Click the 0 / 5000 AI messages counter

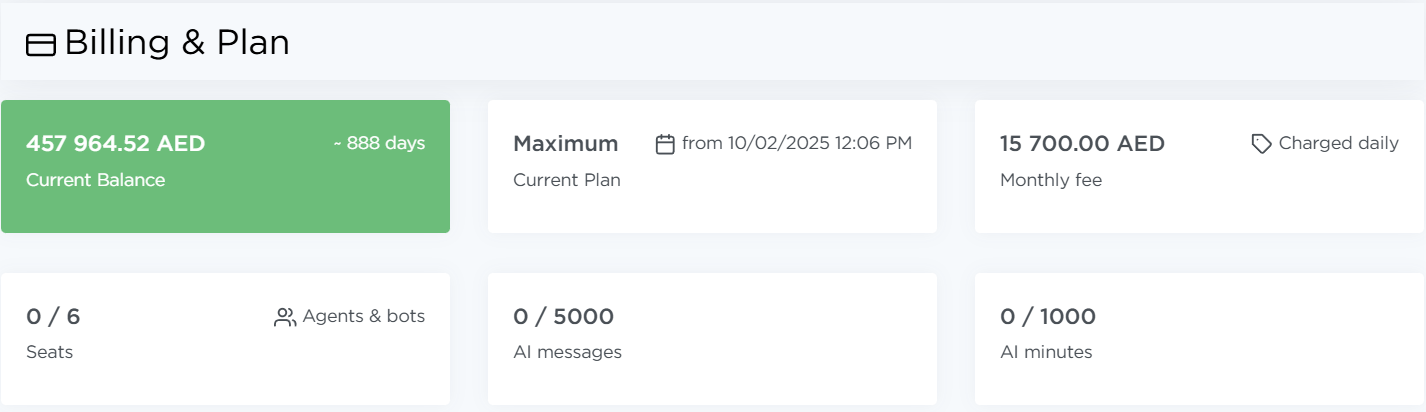point(563,317)
